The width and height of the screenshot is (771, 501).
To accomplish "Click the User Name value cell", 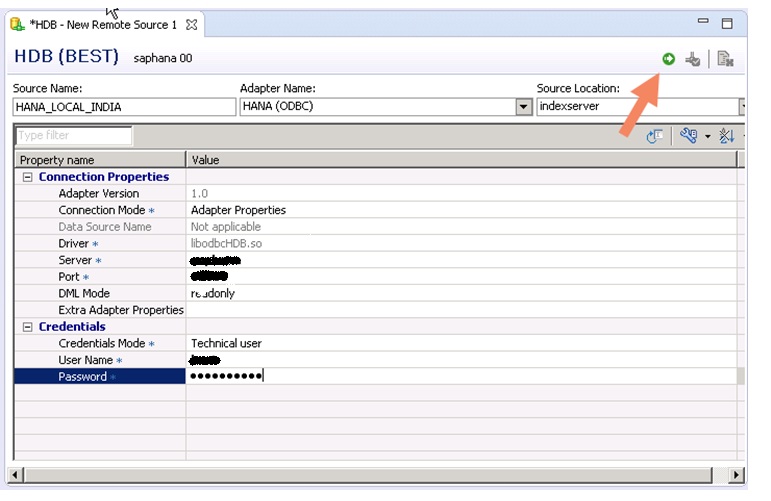I will pos(461,360).
